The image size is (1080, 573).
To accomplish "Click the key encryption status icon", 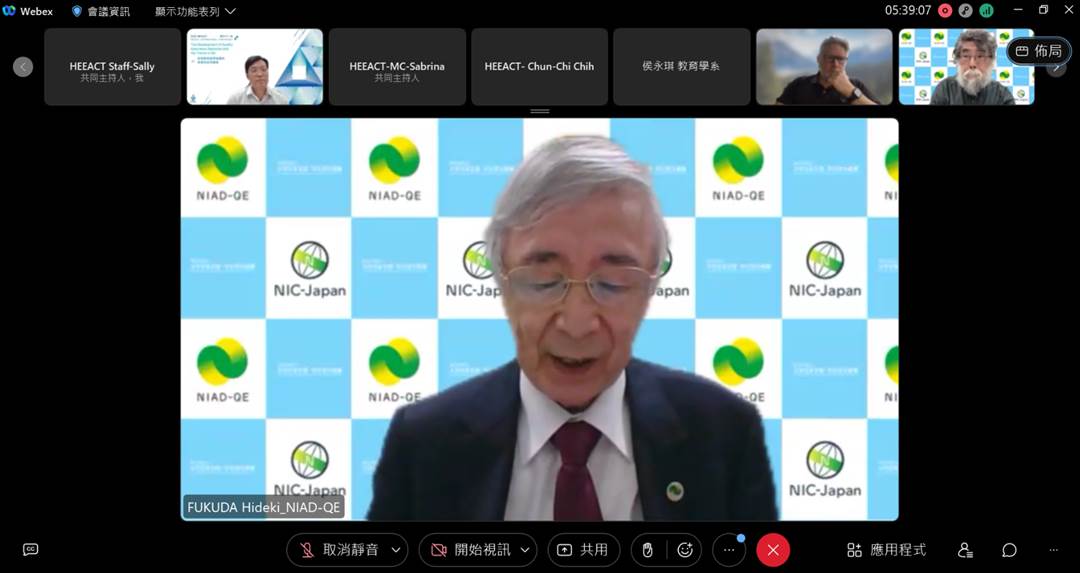I will point(966,11).
